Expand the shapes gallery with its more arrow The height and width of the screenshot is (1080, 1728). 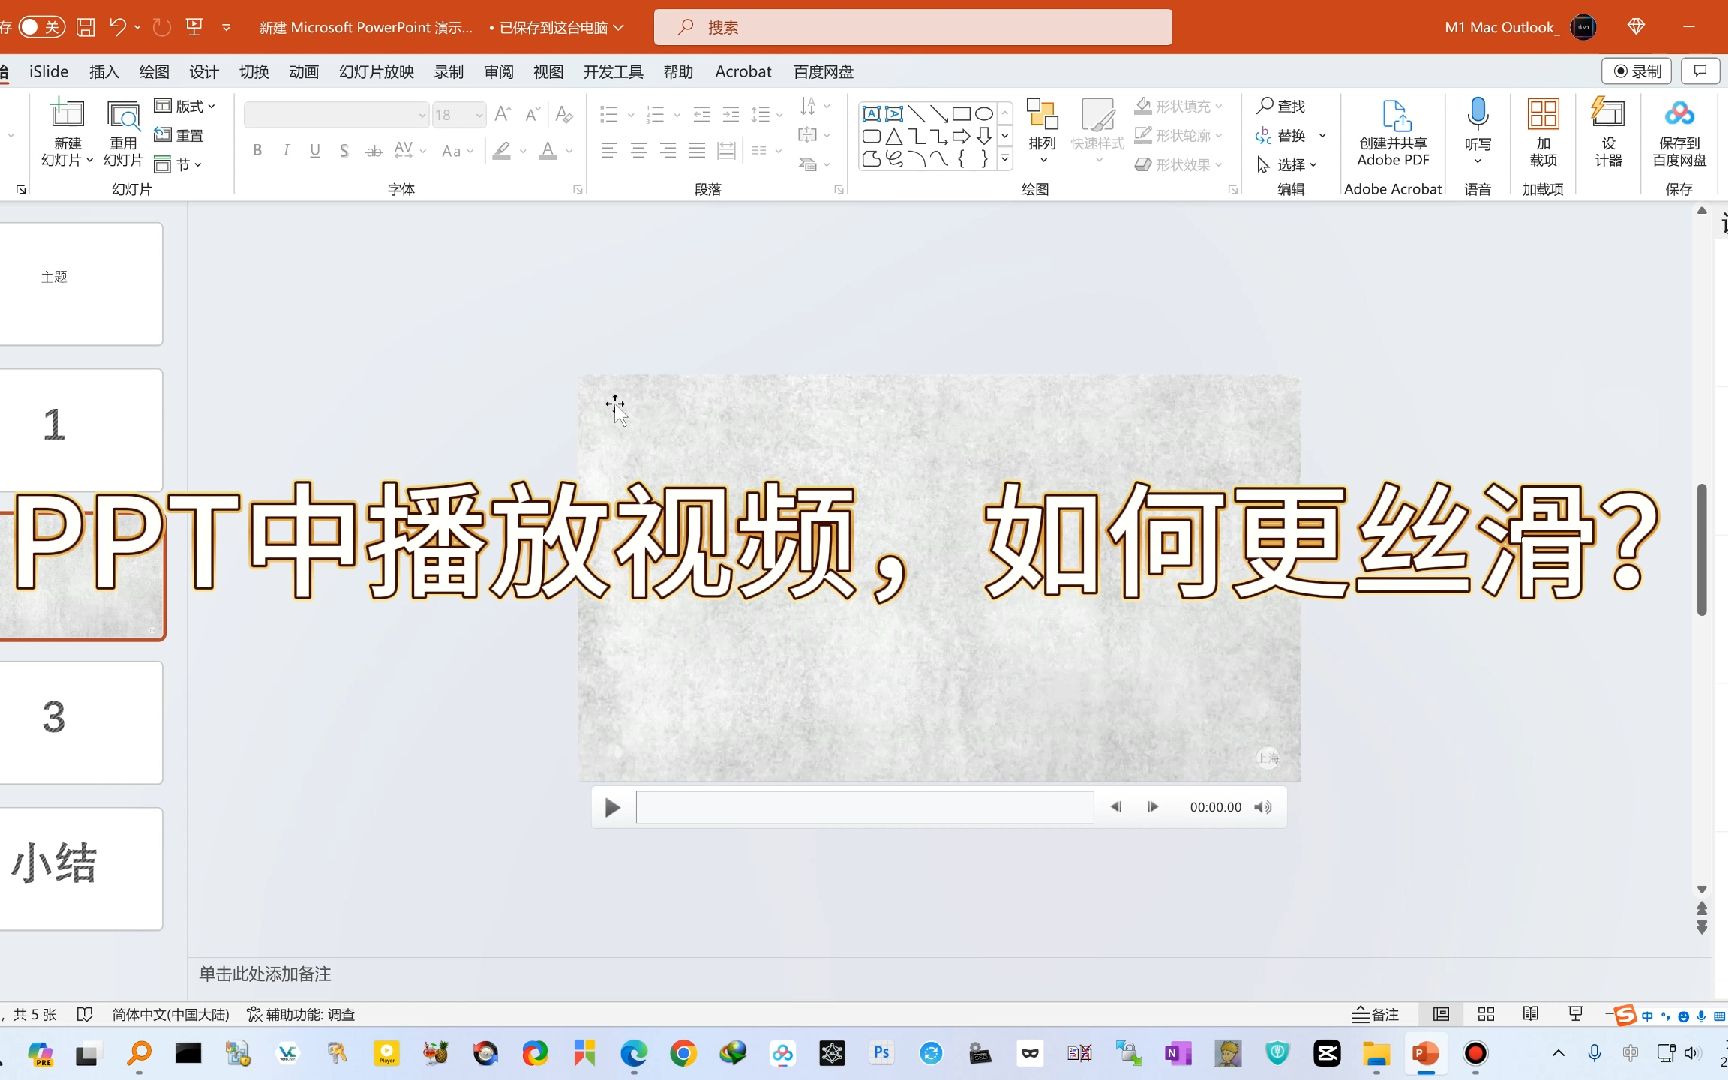1003,158
